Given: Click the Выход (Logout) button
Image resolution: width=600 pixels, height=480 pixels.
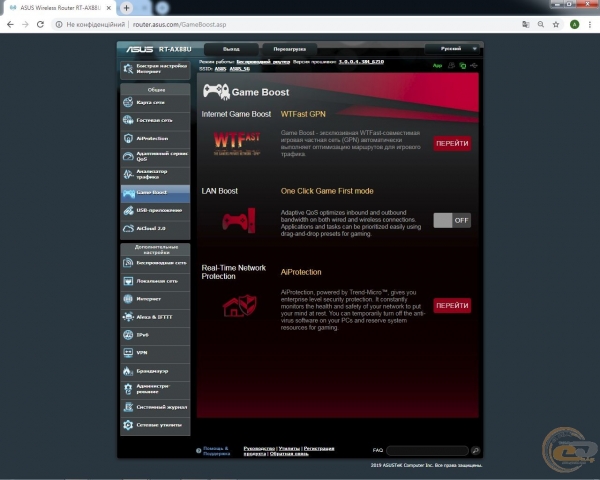Looking at the screenshot, I should click(231, 49).
